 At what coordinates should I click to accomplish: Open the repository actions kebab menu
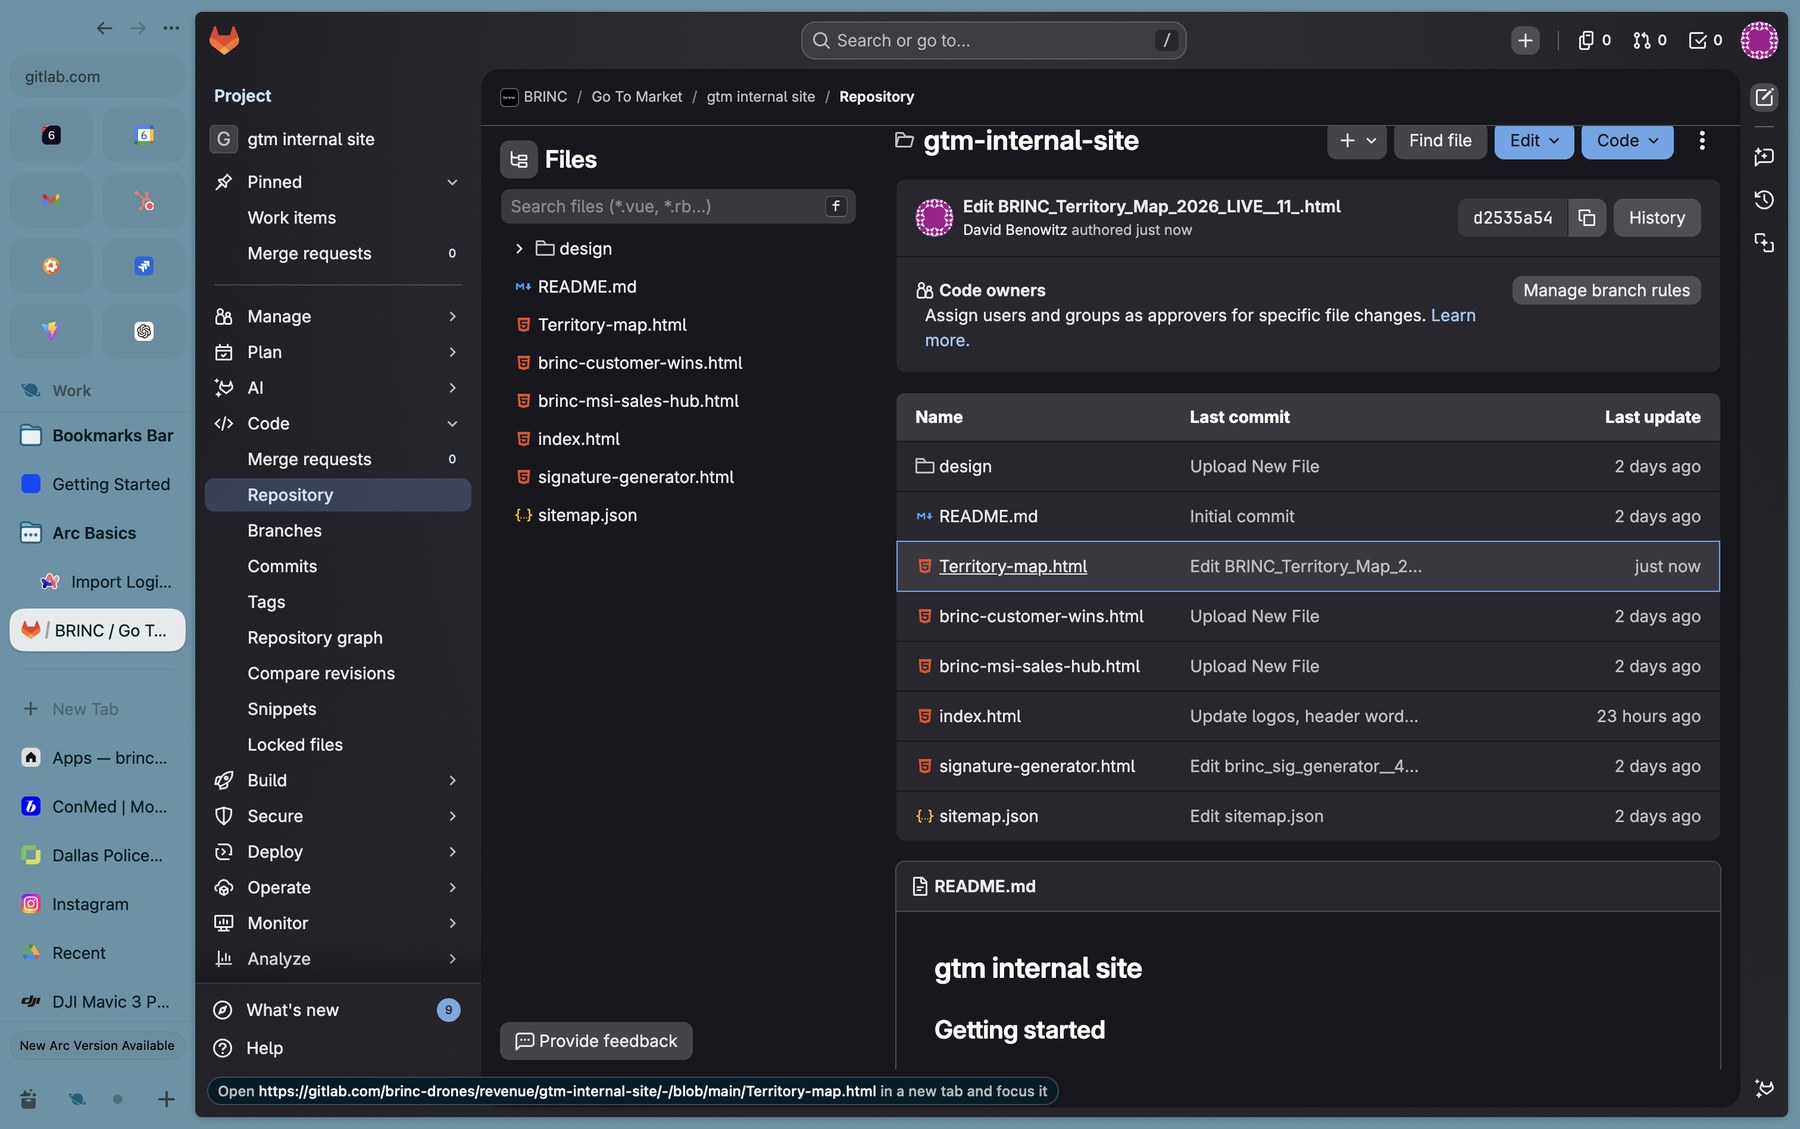(x=1702, y=141)
